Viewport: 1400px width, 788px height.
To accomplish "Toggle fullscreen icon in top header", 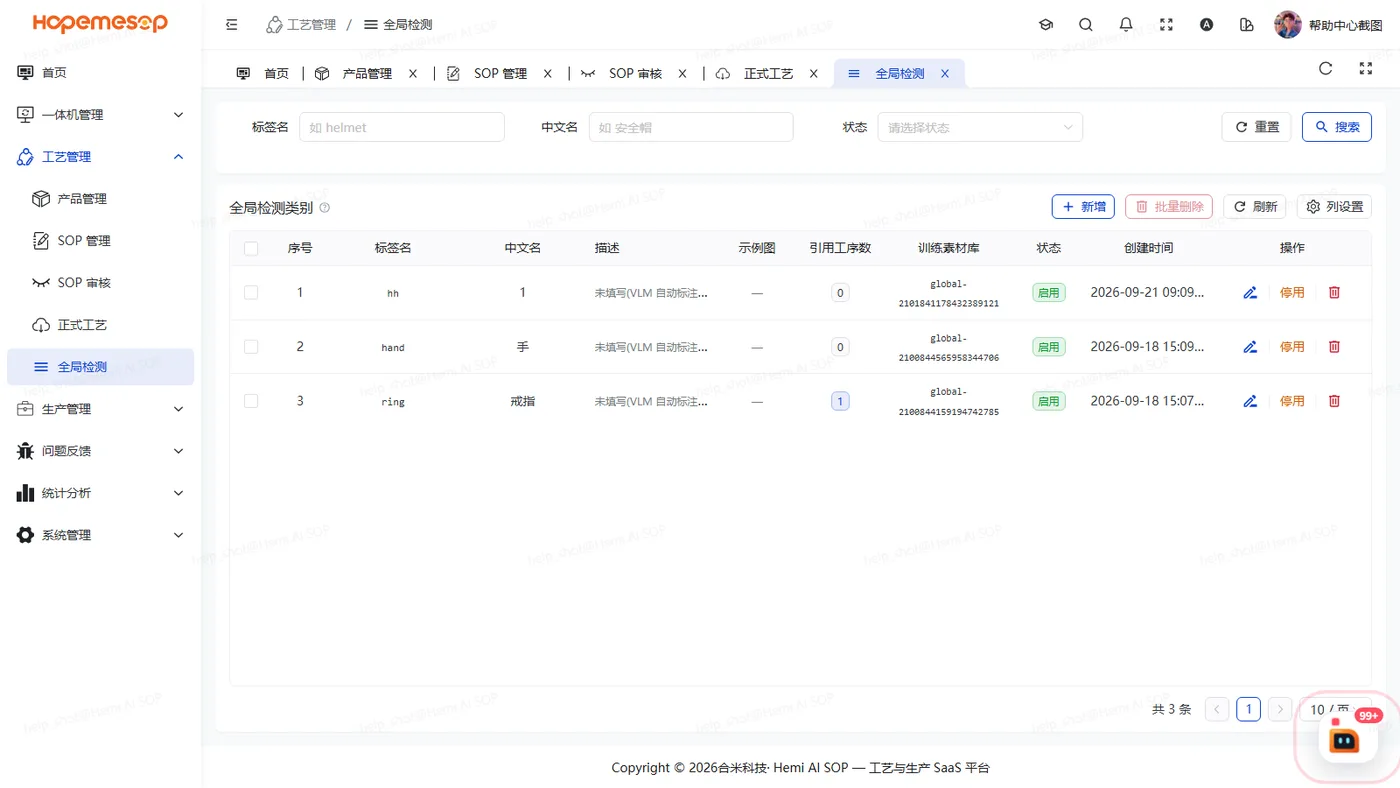I will click(1166, 25).
